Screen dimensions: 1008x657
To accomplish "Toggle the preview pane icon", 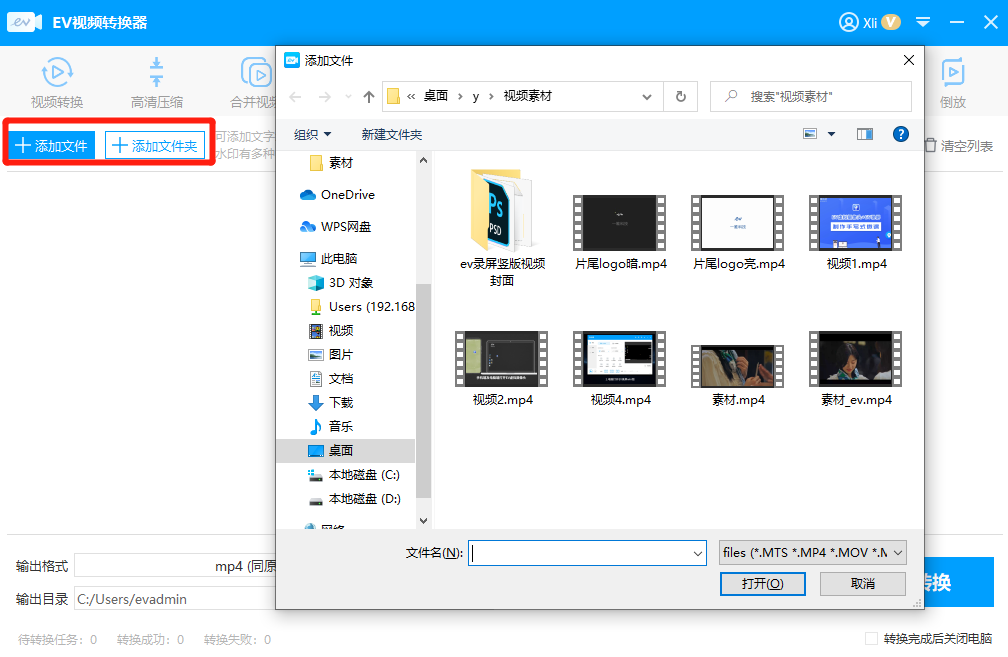I will [865, 134].
